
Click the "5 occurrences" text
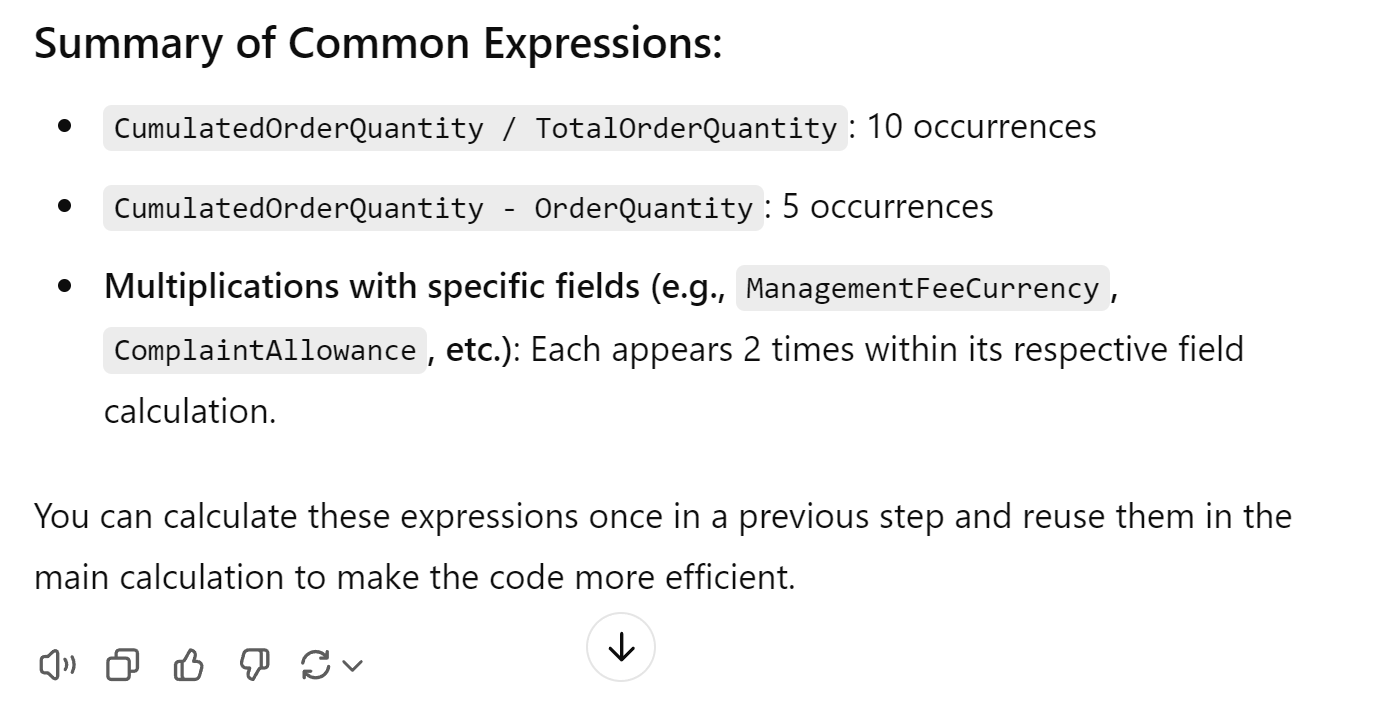coord(888,207)
